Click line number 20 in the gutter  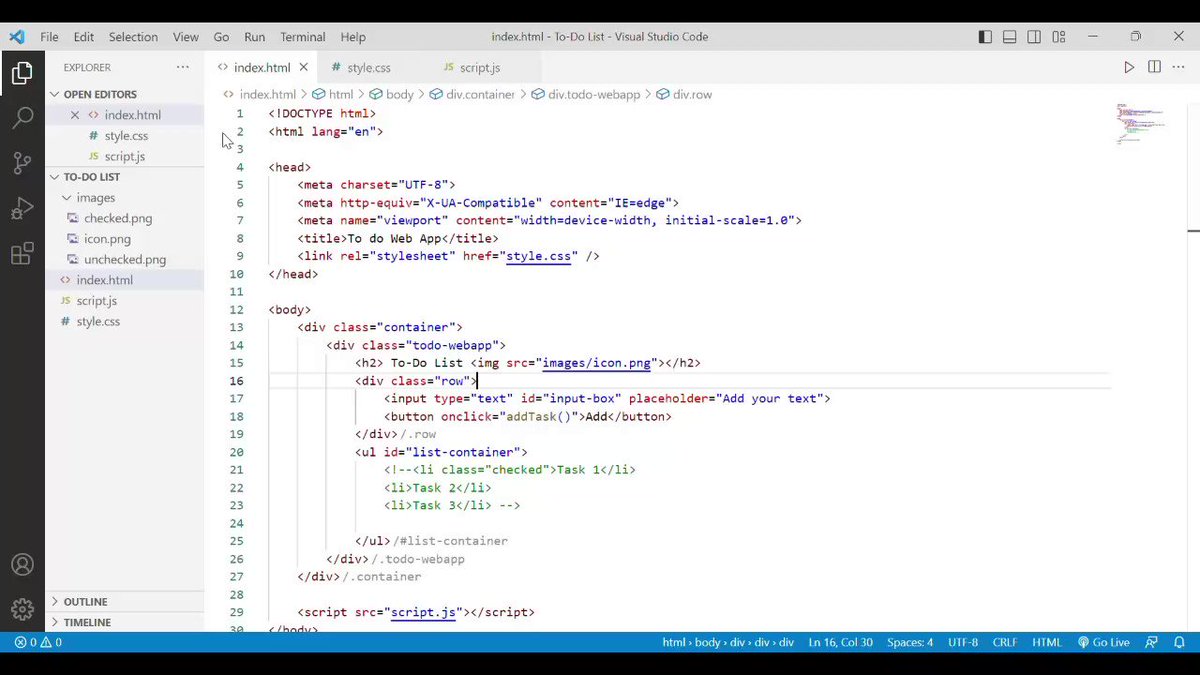tap(236, 452)
